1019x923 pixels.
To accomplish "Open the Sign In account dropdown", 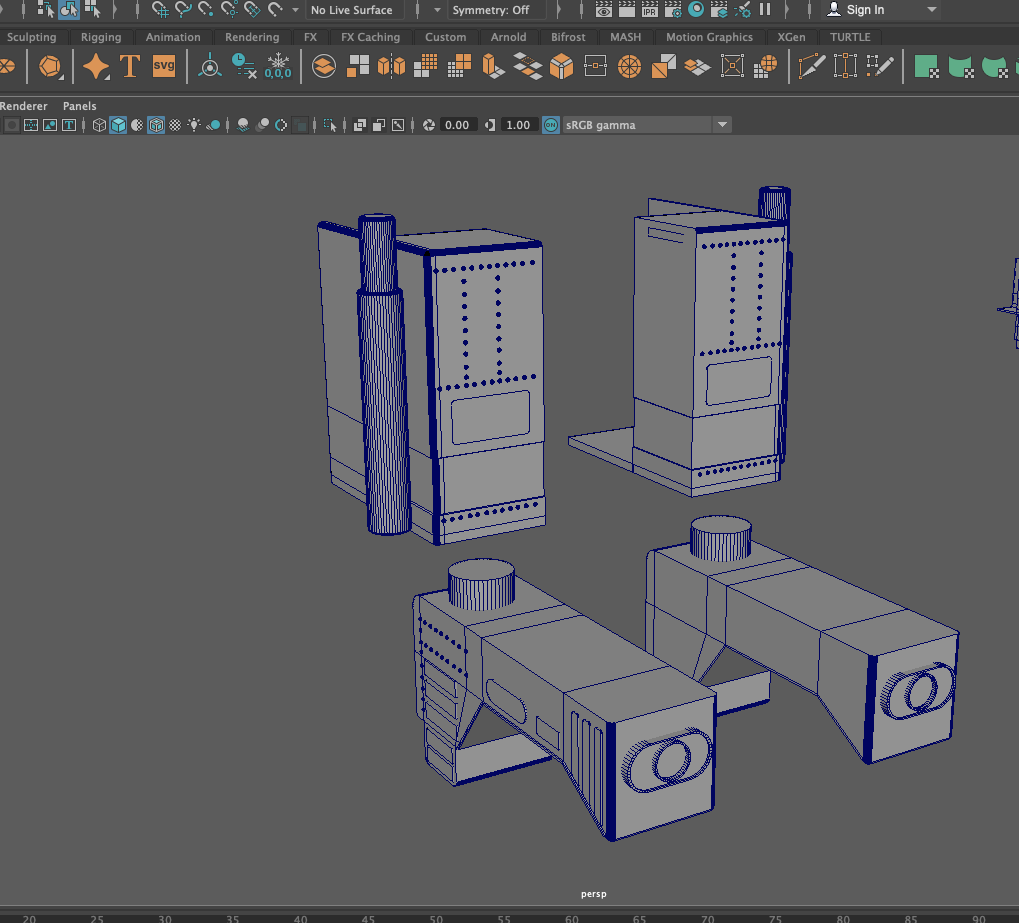I will coord(882,10).
